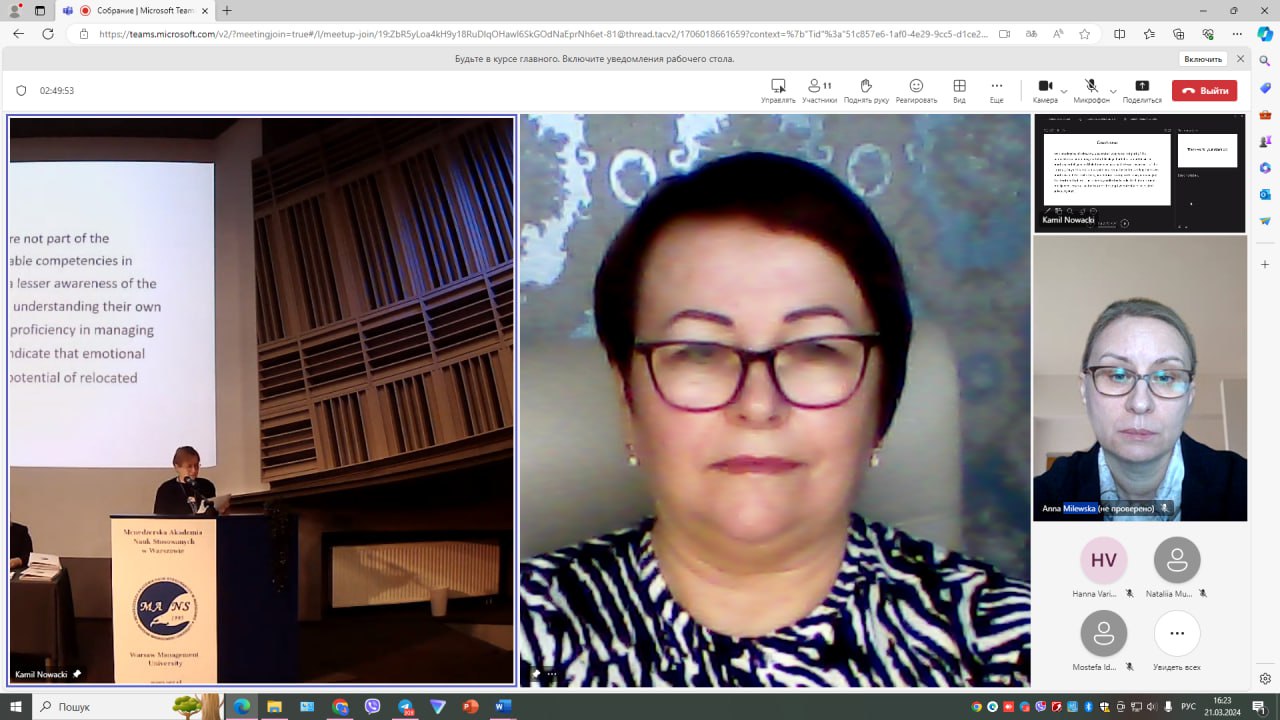
Task: Click the Hanna HV participant avatar
Action: click(x=1103, y=561)
